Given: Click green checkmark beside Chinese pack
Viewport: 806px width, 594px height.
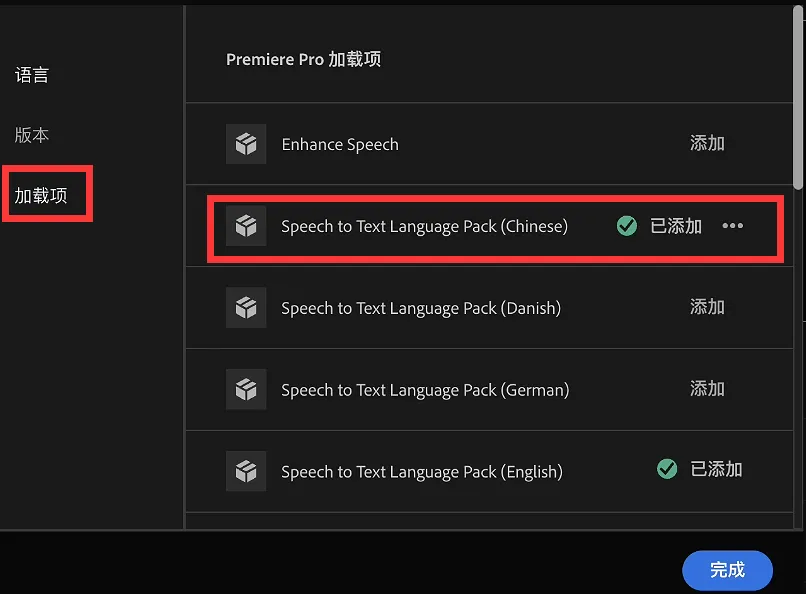Looking at the screenshot, I should click(x=627, y=226).
